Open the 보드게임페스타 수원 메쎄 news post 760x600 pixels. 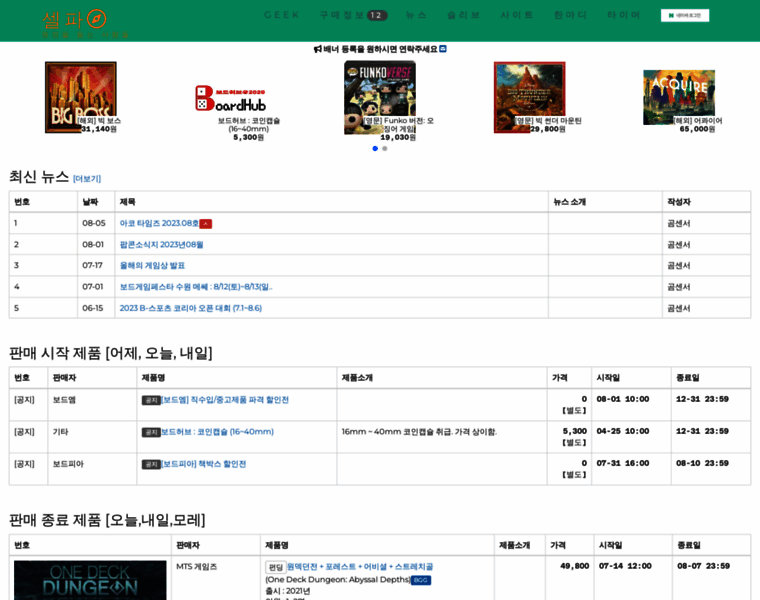pos(196,287)
